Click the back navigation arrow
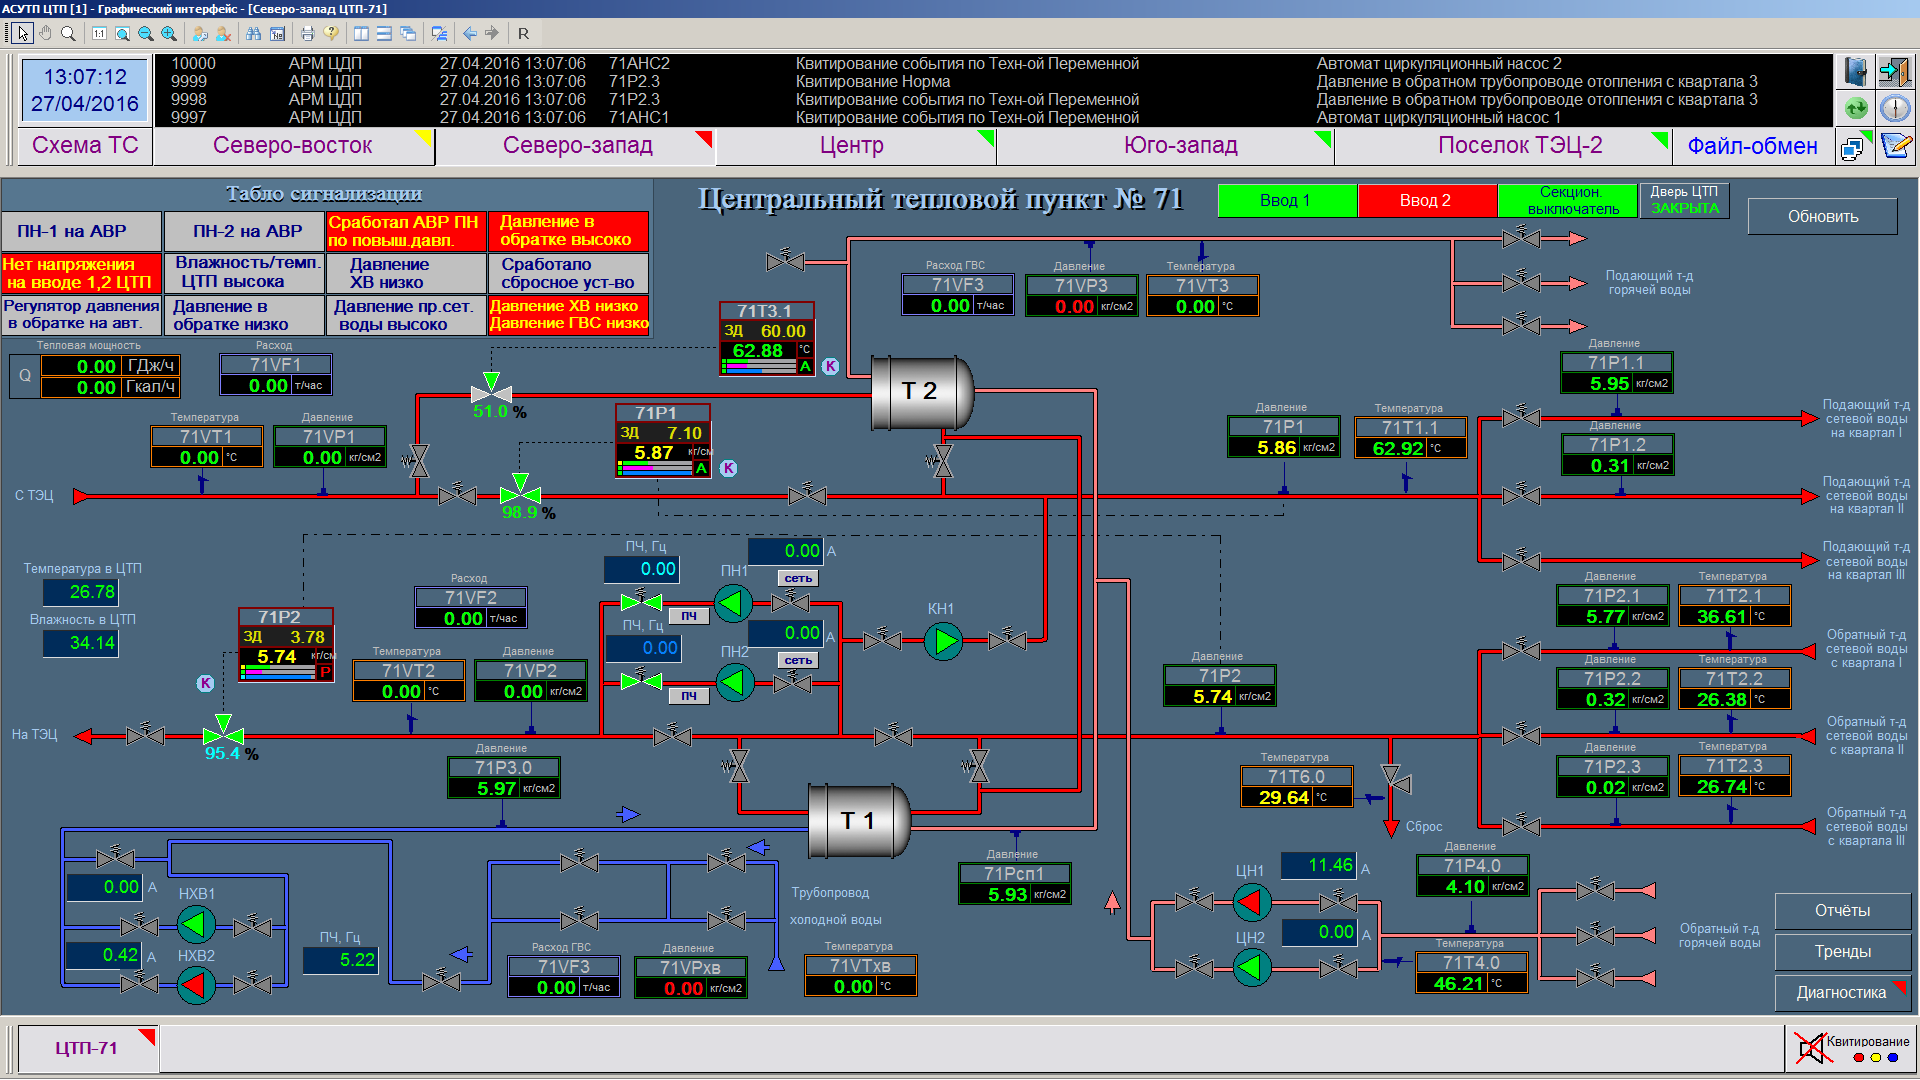 pyautogui.click(x=469, y=33)
